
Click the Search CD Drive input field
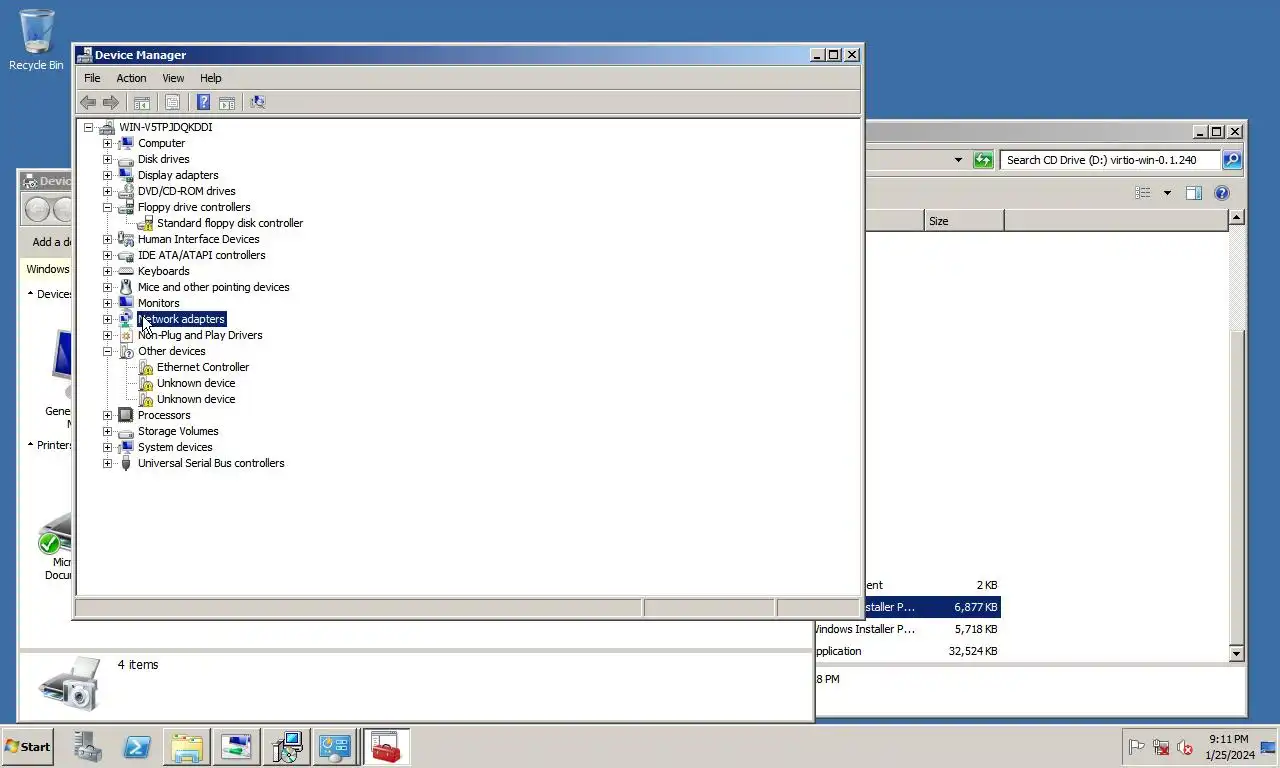[1110, 160]
